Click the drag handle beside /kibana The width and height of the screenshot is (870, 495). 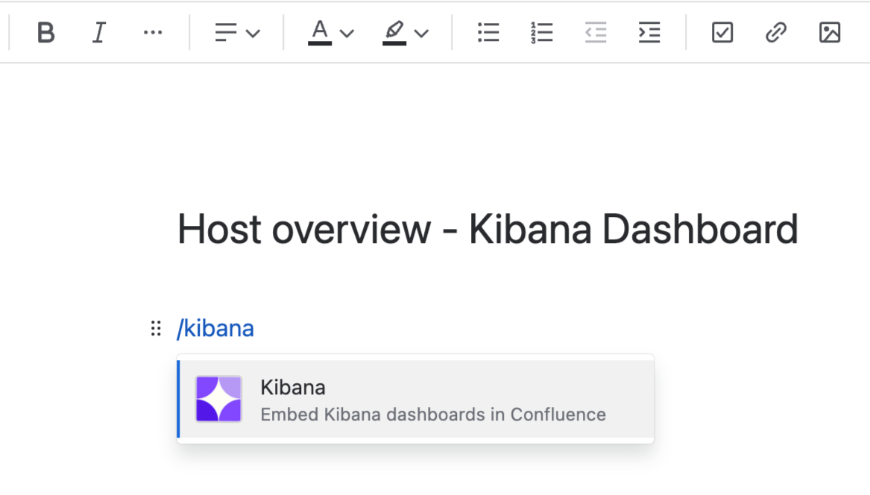pyautogui.click(x=156, y=329)
